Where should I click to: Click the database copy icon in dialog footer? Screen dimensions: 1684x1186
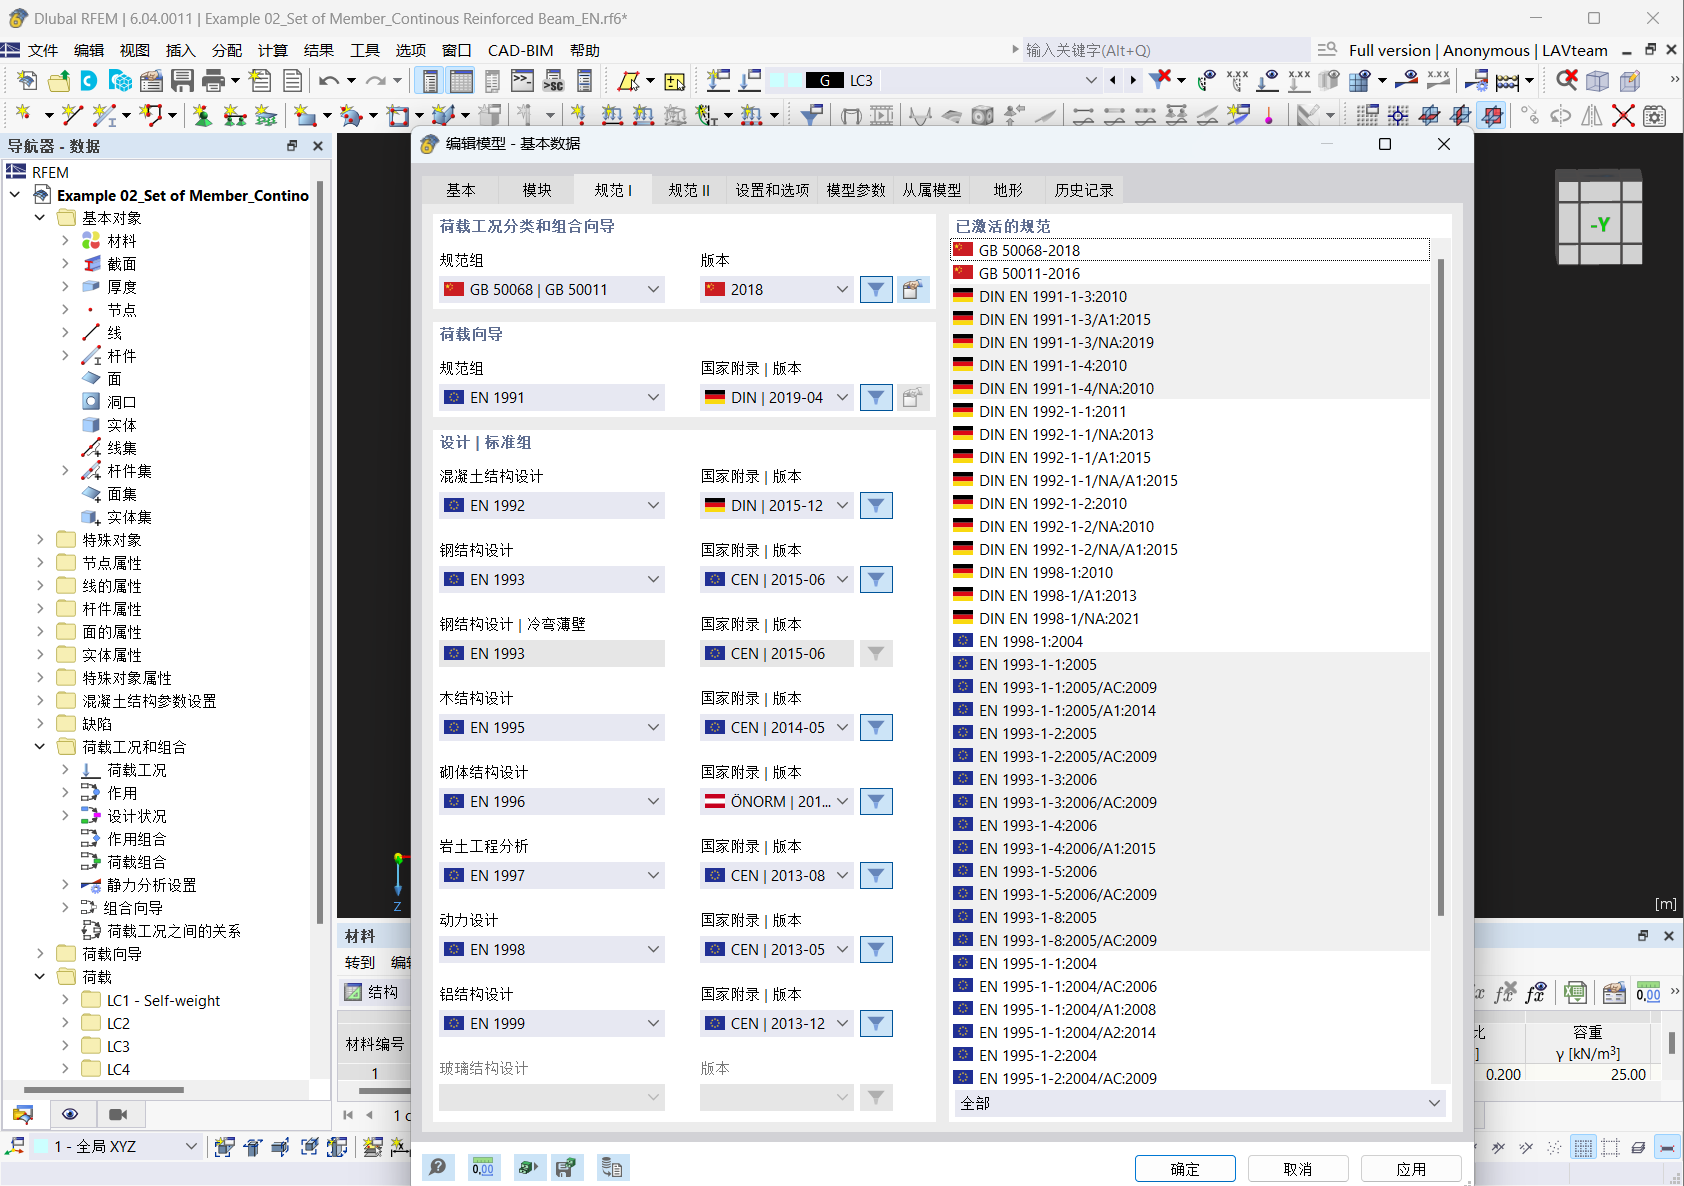pyautogui.click(x=612, y=1167)
